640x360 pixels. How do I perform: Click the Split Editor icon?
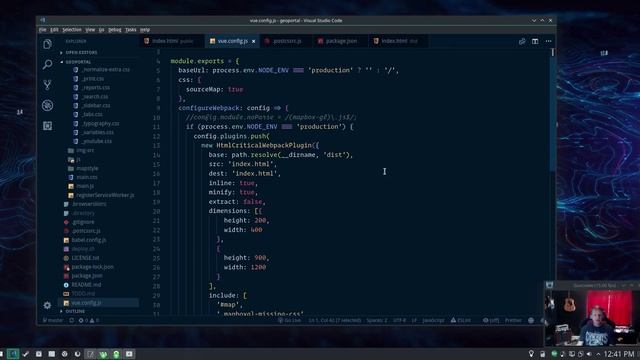coord(535,41)
